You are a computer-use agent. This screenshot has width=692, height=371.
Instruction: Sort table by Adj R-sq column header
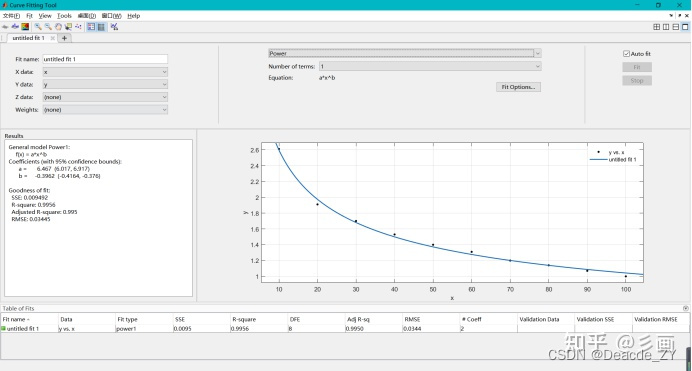373,319
